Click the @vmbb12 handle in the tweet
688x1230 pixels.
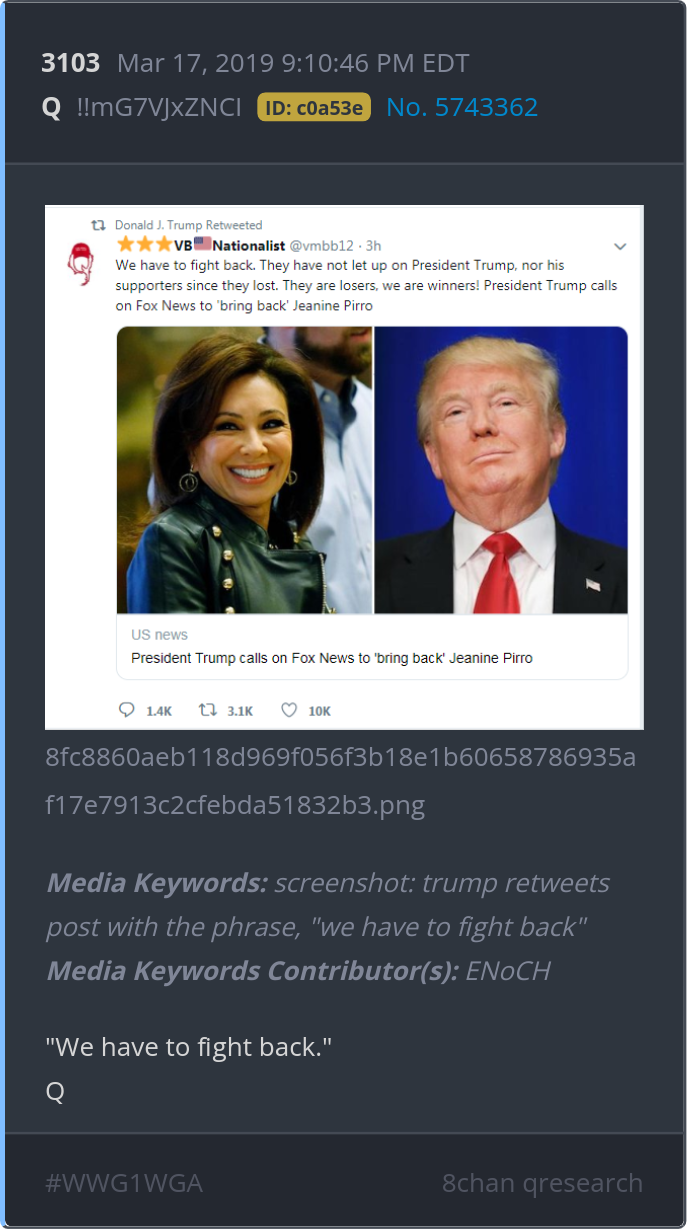325,246
